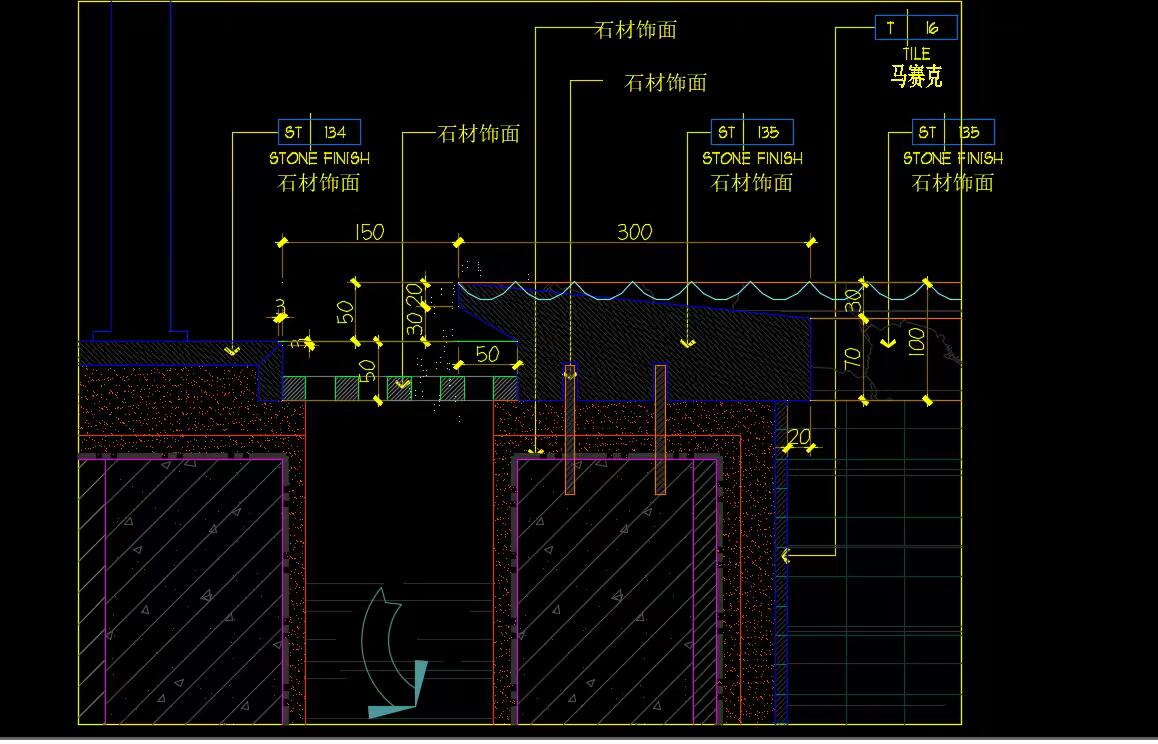The width and height of the screenshot is (1158, 744).
Task: Select the 300 horizontal dimension text
Action: pyautogui.click(x=634, y=232)
